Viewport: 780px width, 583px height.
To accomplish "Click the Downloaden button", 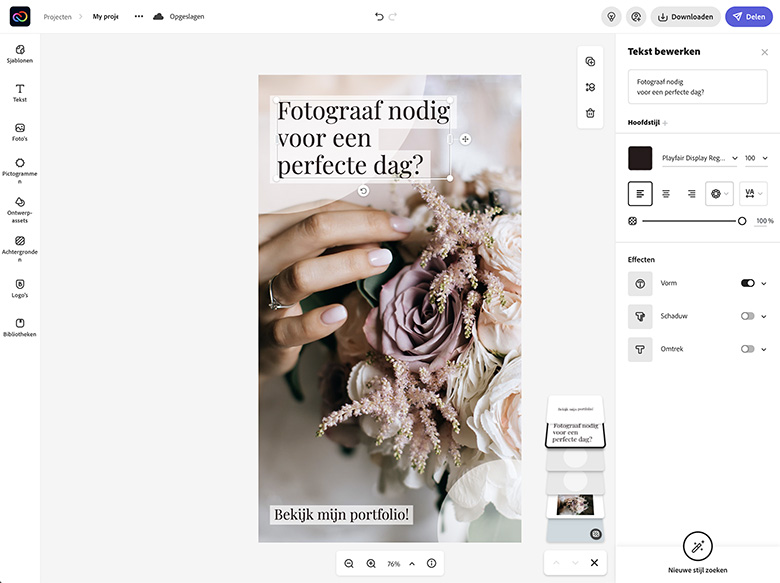I will (685, 17).
